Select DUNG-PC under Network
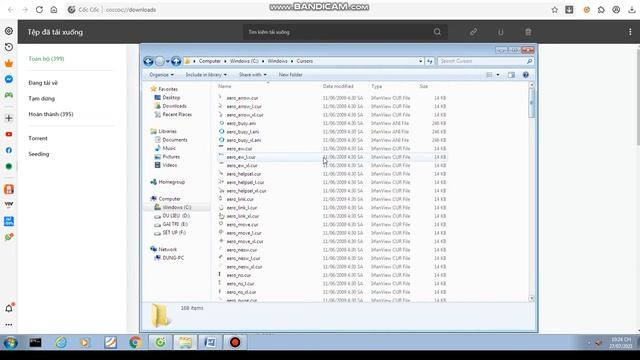This screenshot has height=360, width=640. pos(173,258)
